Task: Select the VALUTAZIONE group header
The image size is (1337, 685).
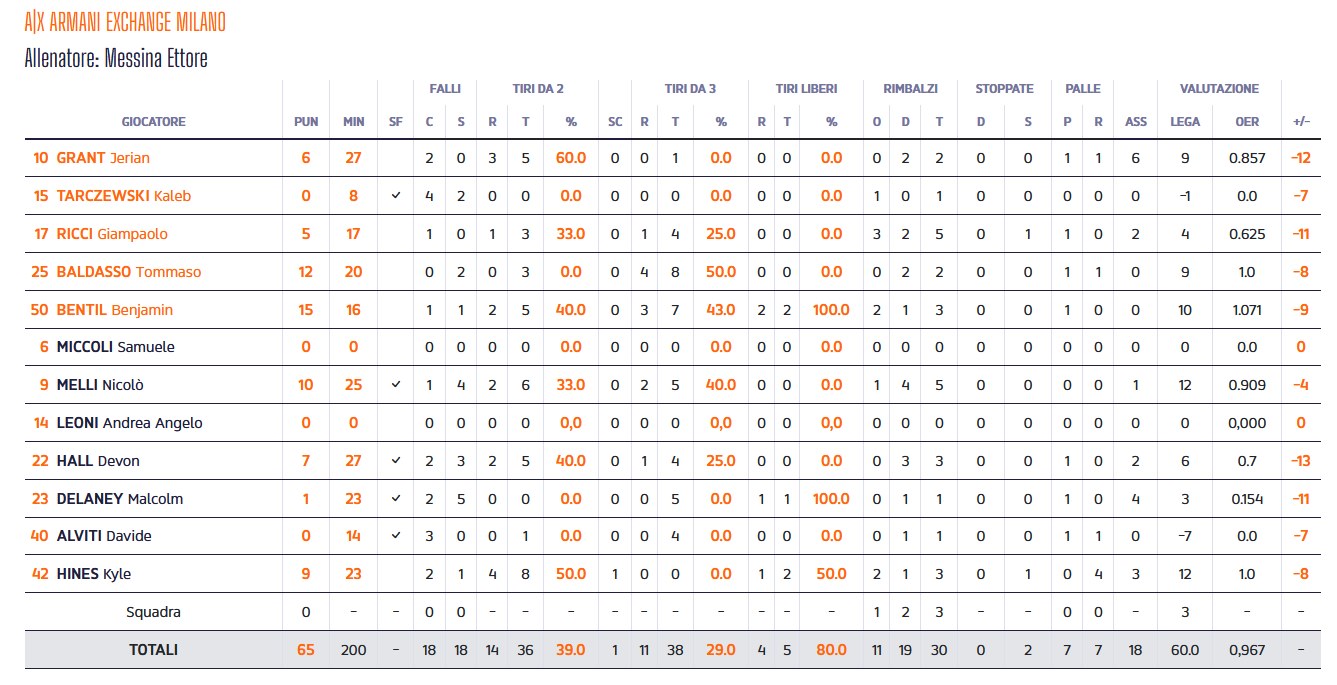Action: (1219, 89)
